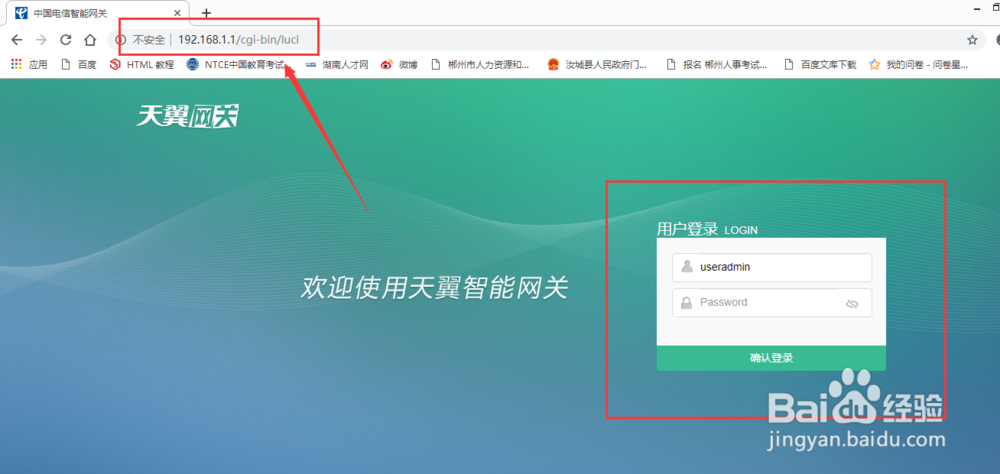Go forward with browser forward arrow
The width and height of the screenshot is (1000, 474).
pyautogui.click(x=41, y=40)
